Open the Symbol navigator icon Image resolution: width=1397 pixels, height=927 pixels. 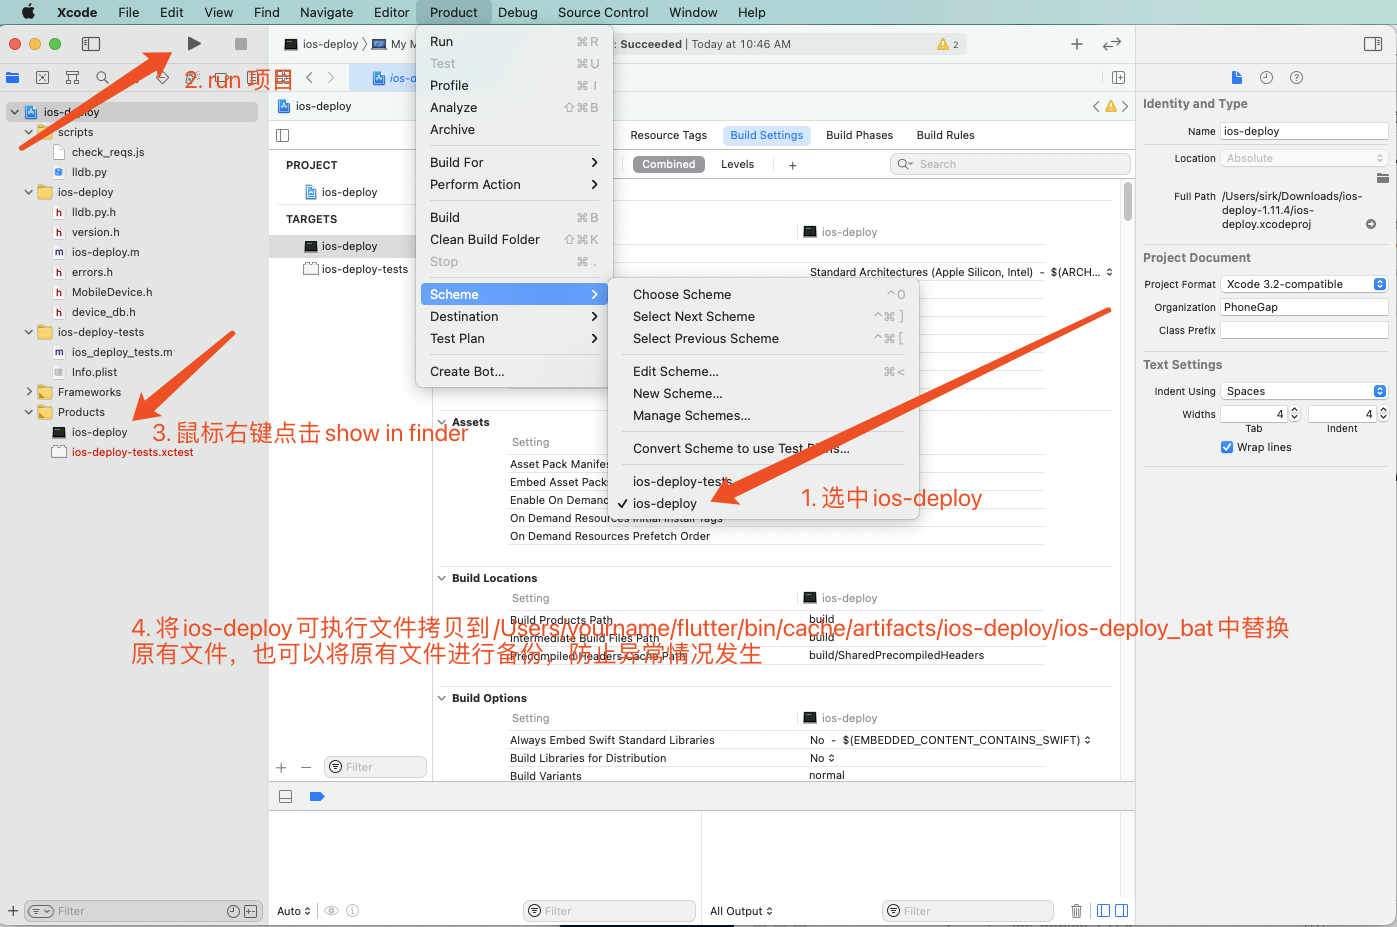pos(72,77)
